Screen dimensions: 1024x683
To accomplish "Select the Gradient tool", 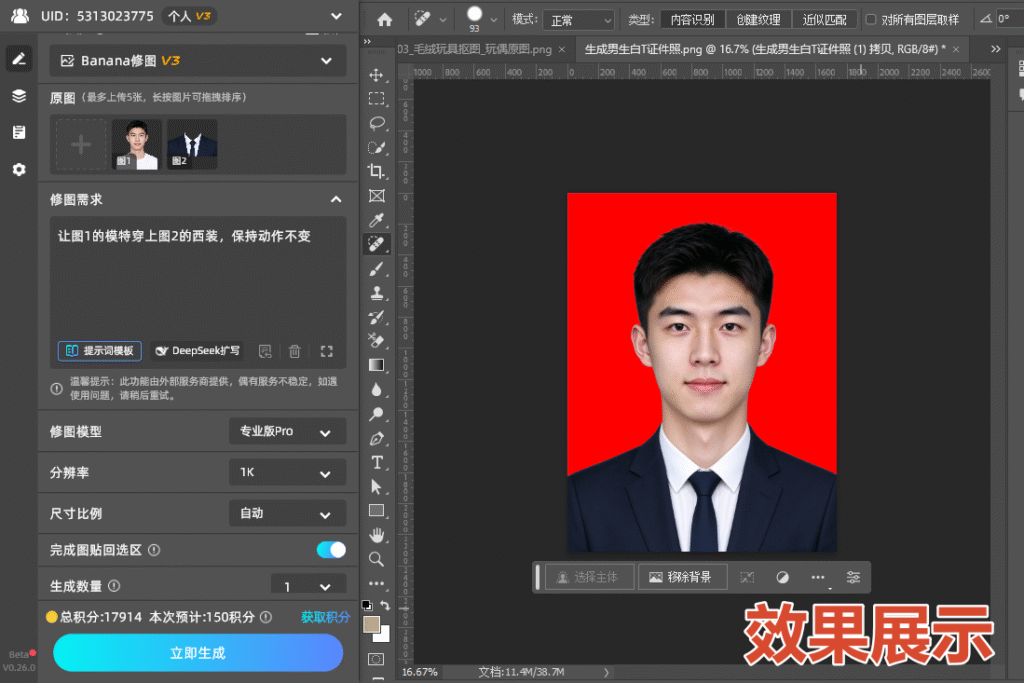I will (376, 365).
